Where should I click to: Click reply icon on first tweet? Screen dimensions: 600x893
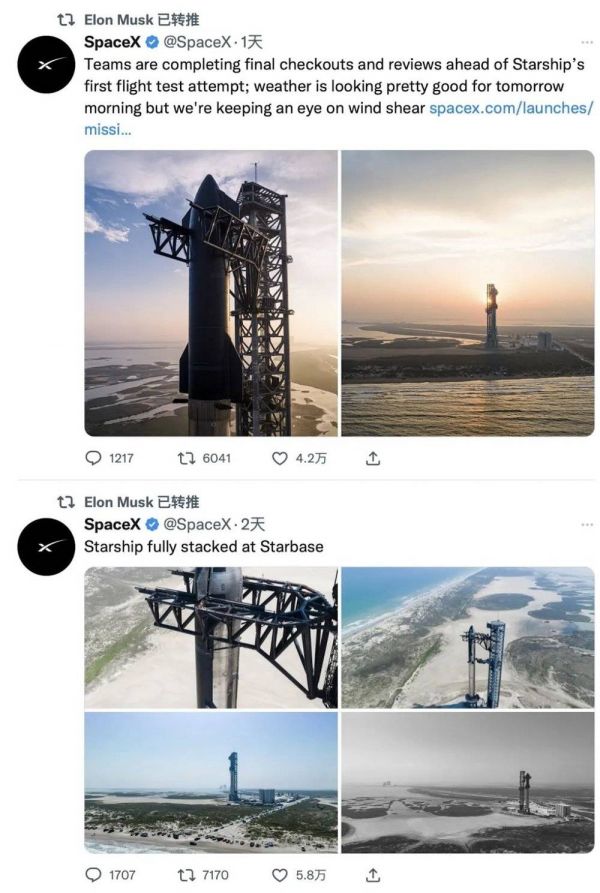click(94, 458)
